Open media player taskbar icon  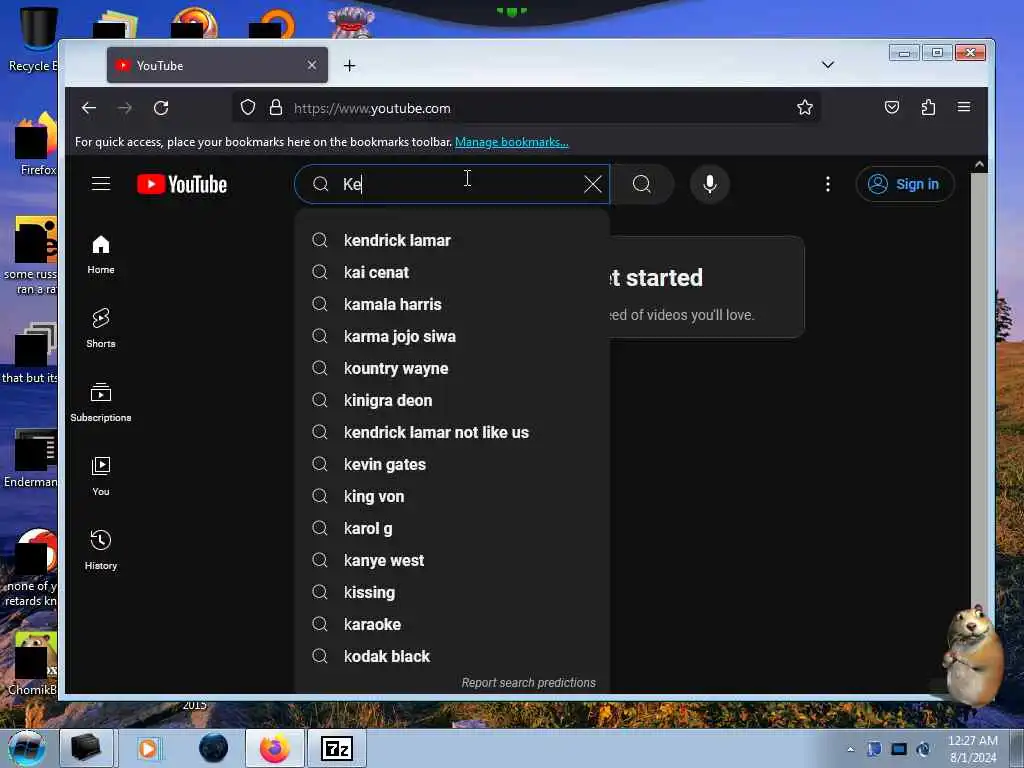click(148, 748)
